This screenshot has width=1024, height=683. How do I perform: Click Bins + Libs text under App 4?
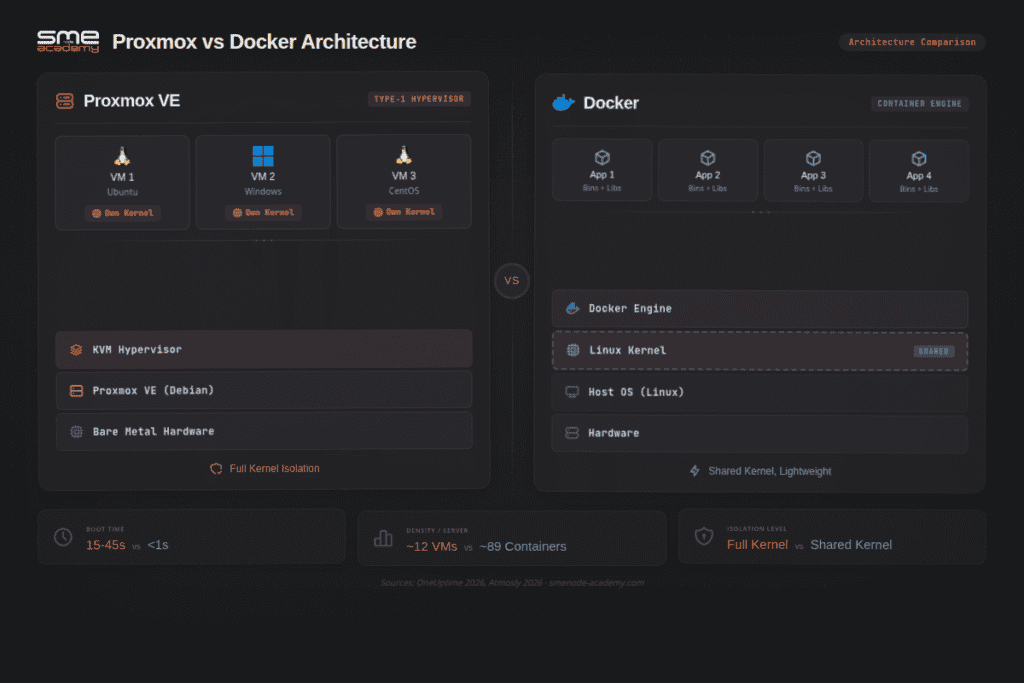(x=919, y=189)
